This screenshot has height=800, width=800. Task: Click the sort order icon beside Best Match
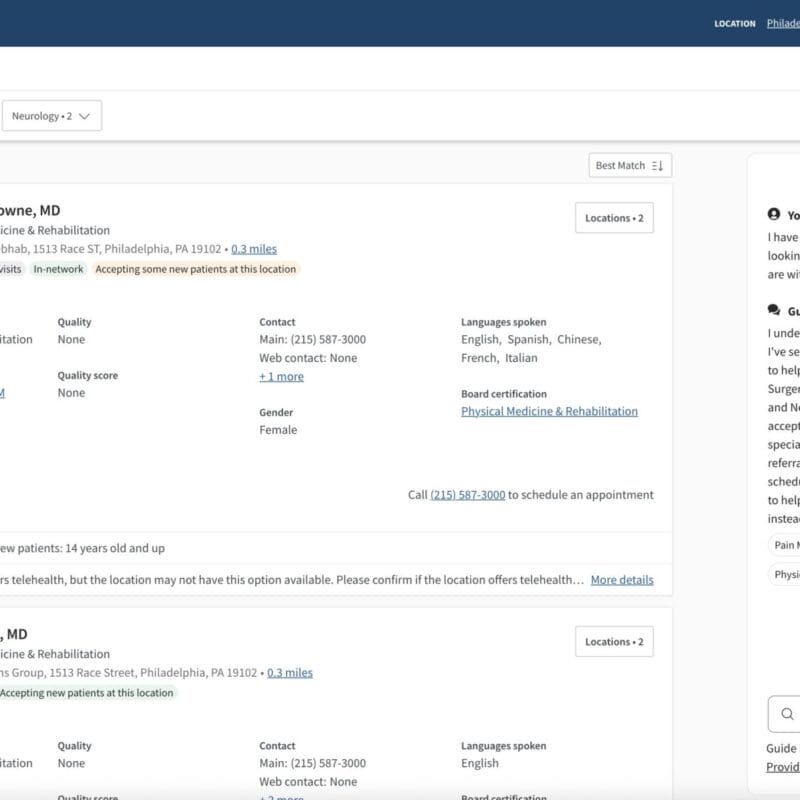point(657,165)
